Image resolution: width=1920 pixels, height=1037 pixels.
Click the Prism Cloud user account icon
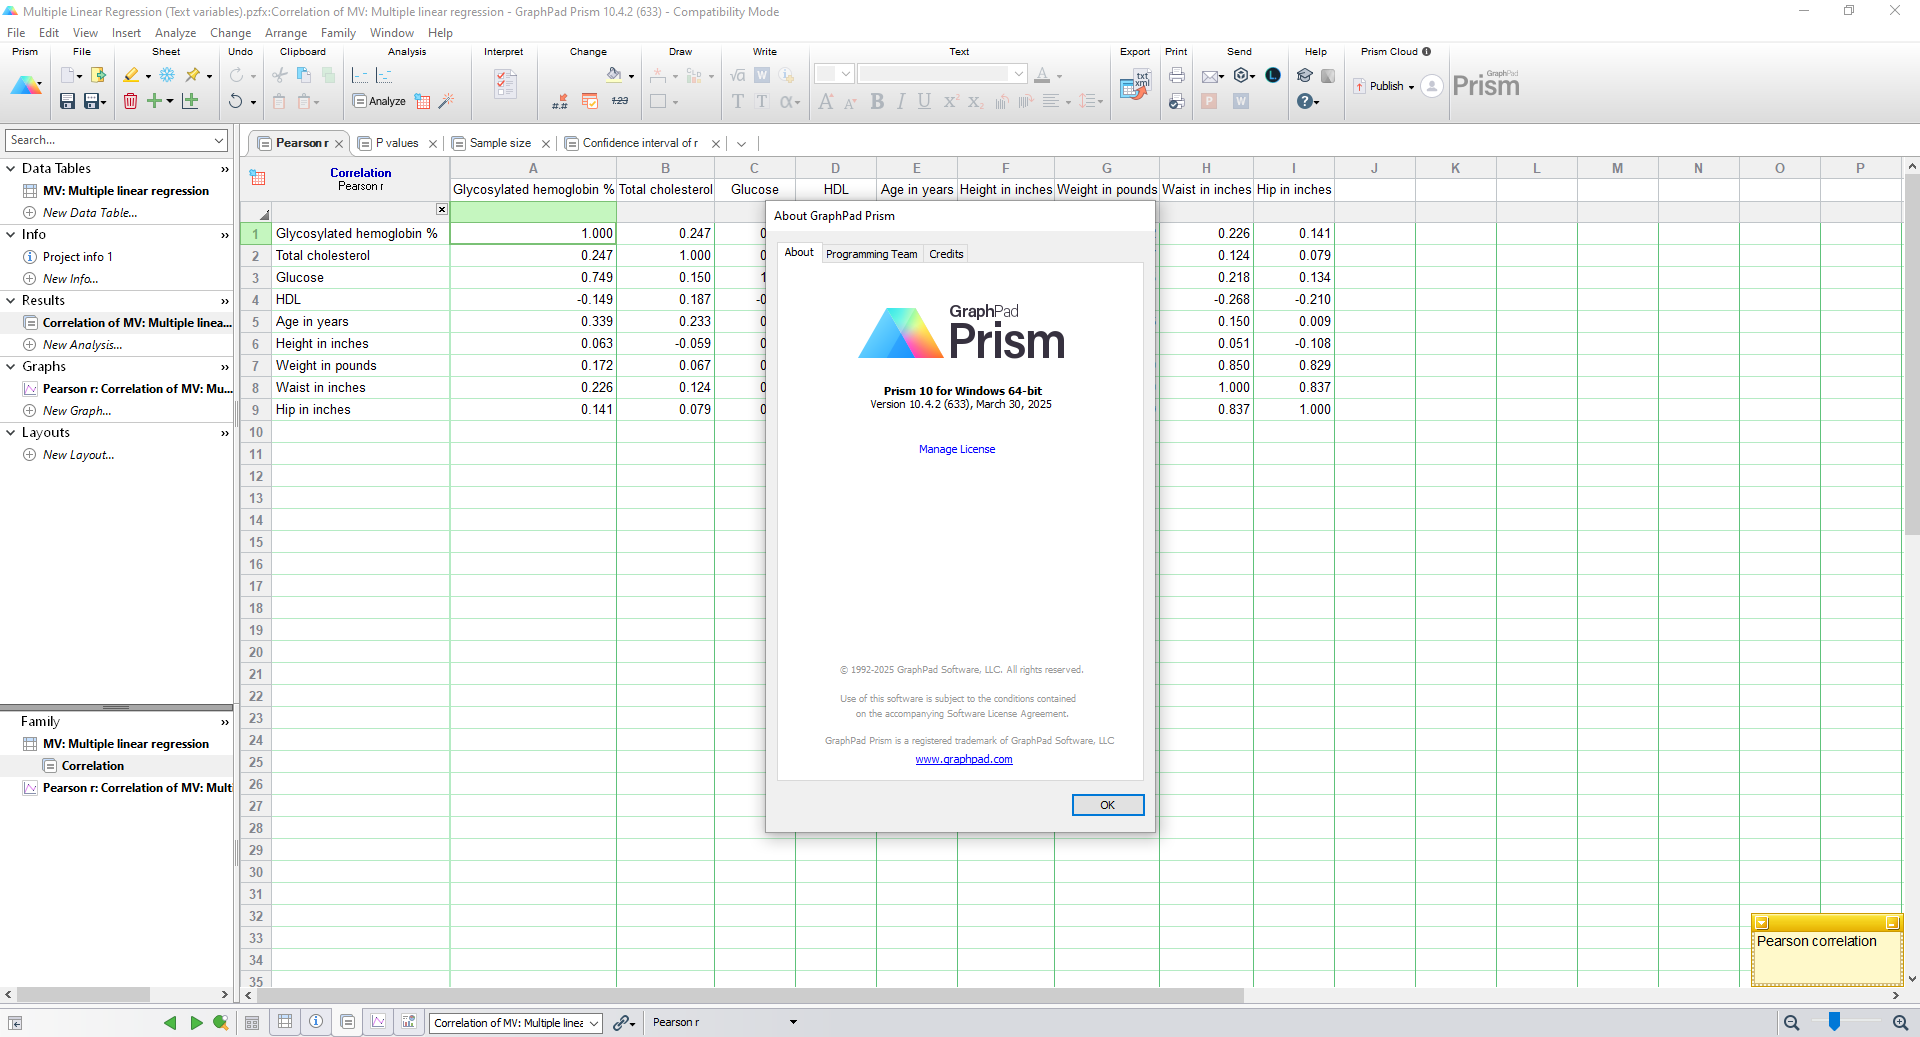(1432, 86)
